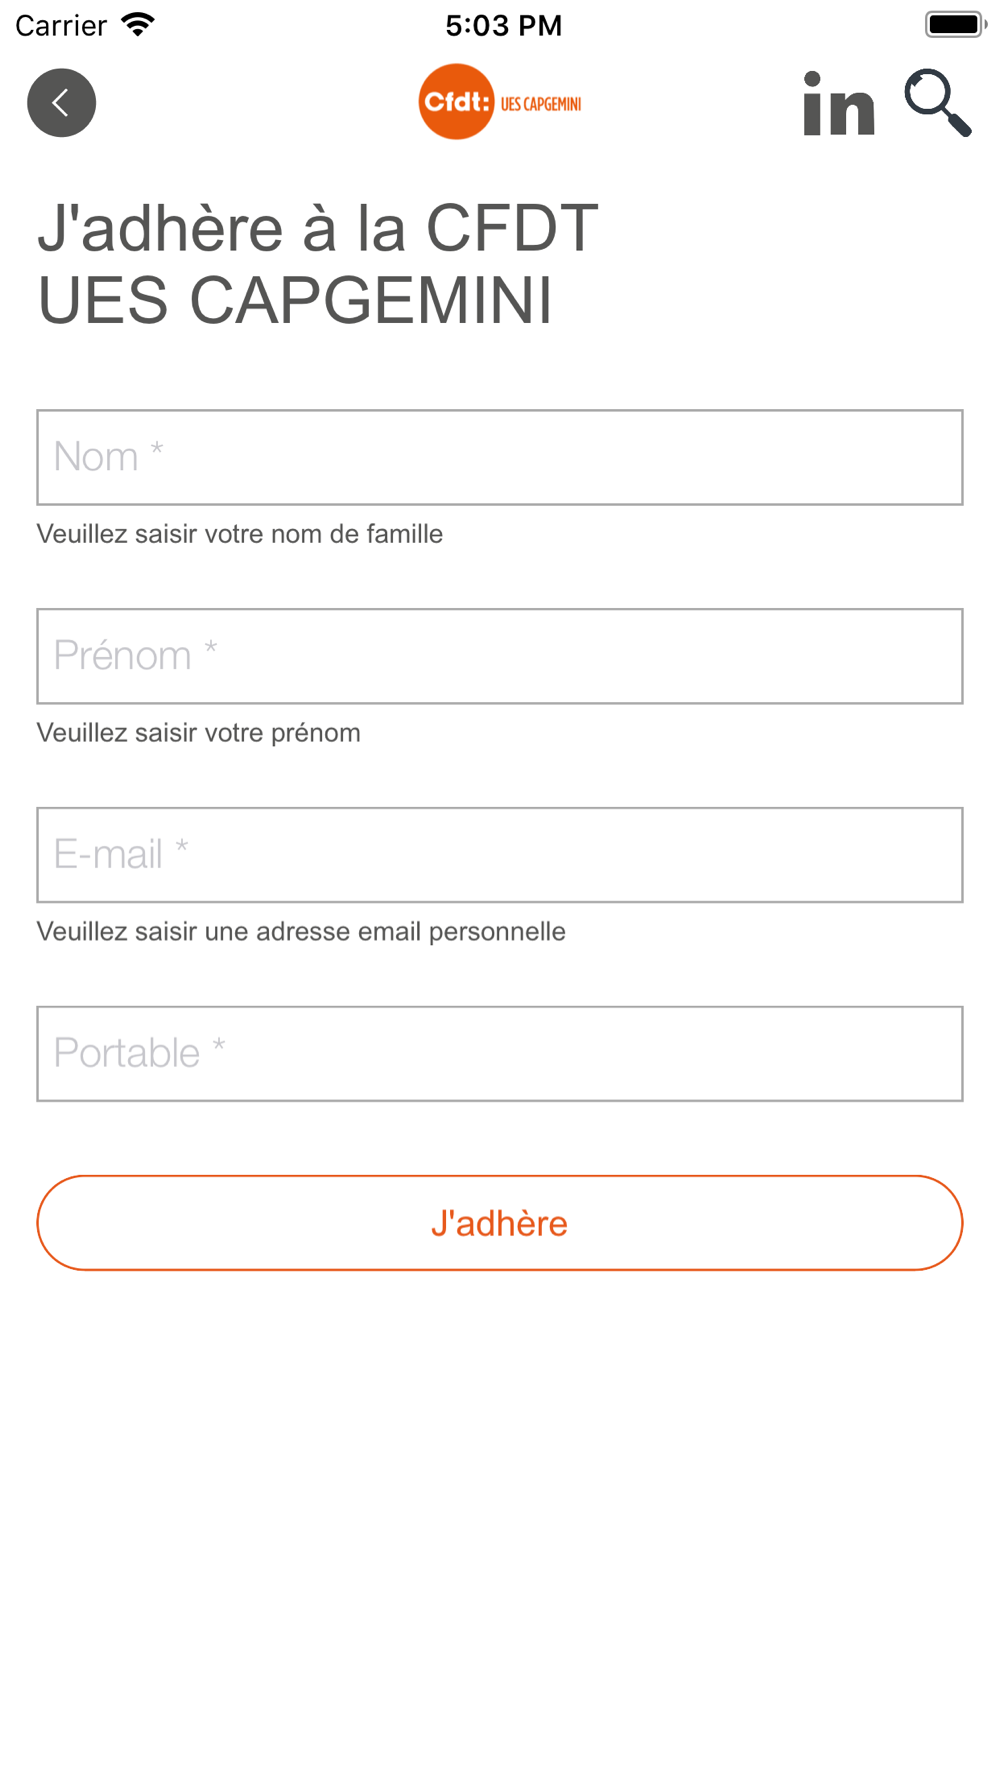Tap the asterisk in the Nom placeholder
The height and width of the screenshot is (1778, 1000).
pos(157,451)
